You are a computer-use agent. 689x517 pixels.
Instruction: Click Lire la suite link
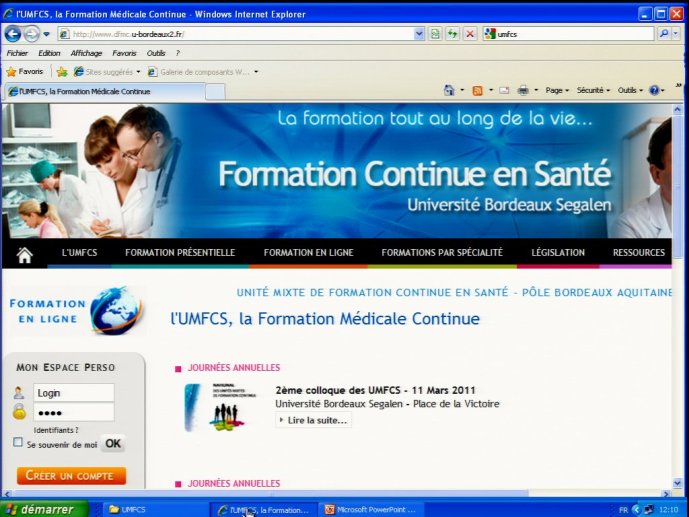(313, 420)
